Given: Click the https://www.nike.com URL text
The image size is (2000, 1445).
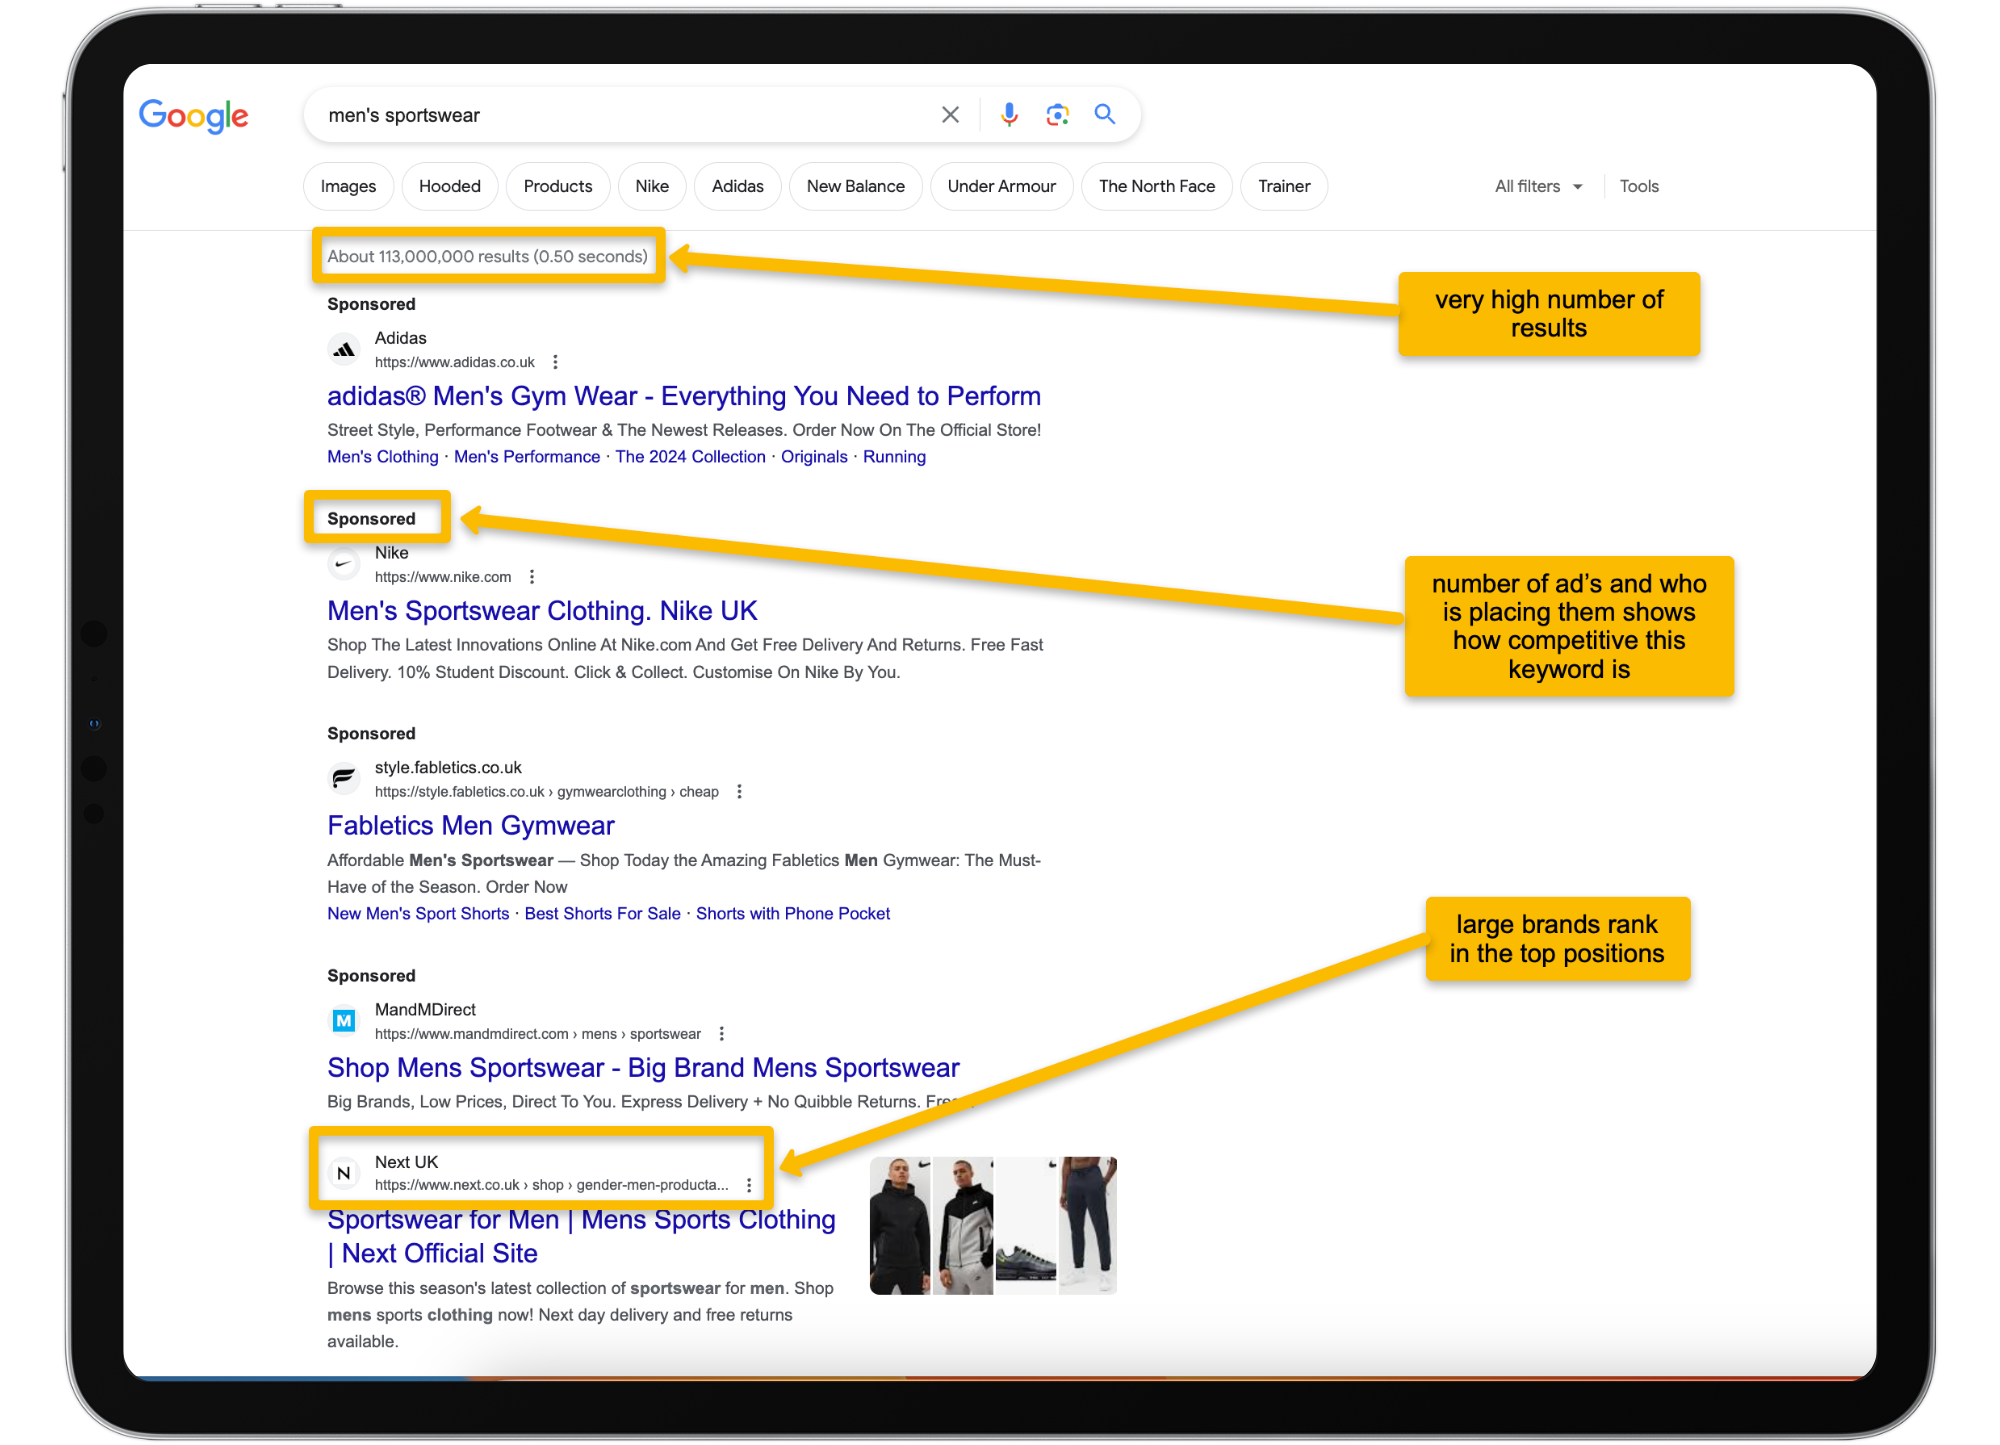Looking at the screenshot, I should [x=443, y=577].
